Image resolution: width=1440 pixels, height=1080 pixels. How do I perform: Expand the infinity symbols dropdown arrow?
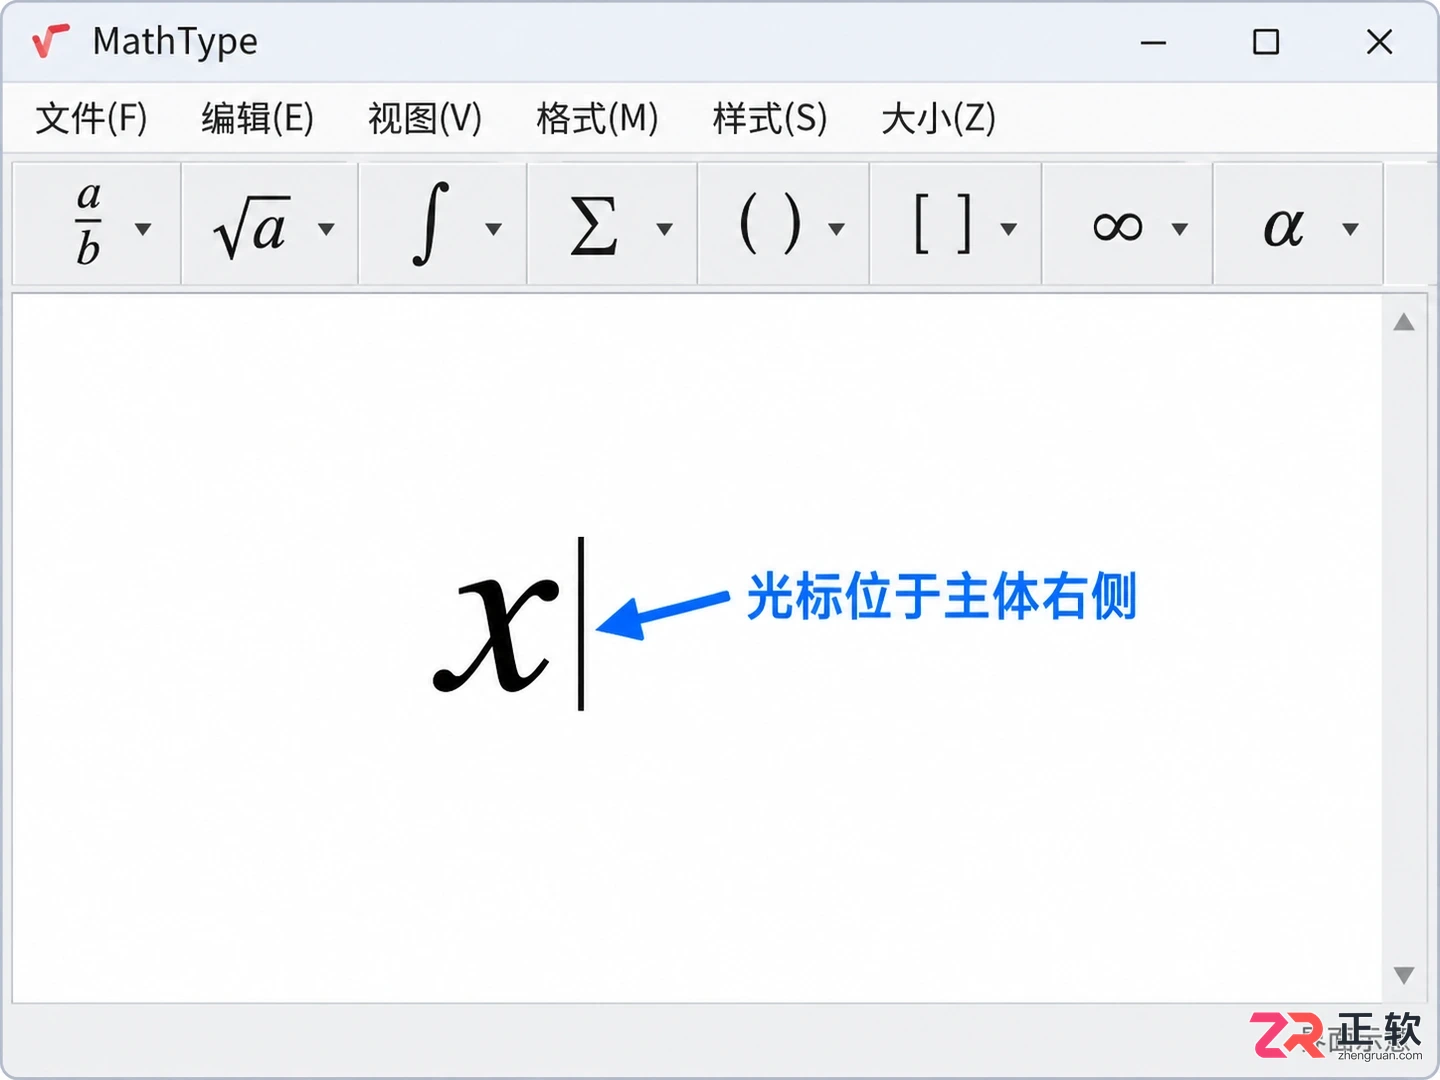coord(1180,229)
